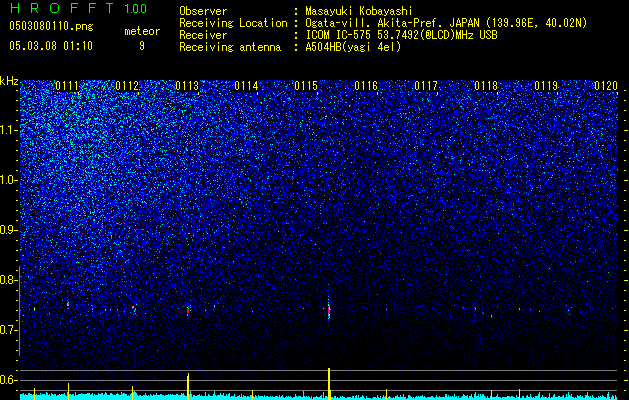Click the yellow power spike below 0113

click(188, 386)
